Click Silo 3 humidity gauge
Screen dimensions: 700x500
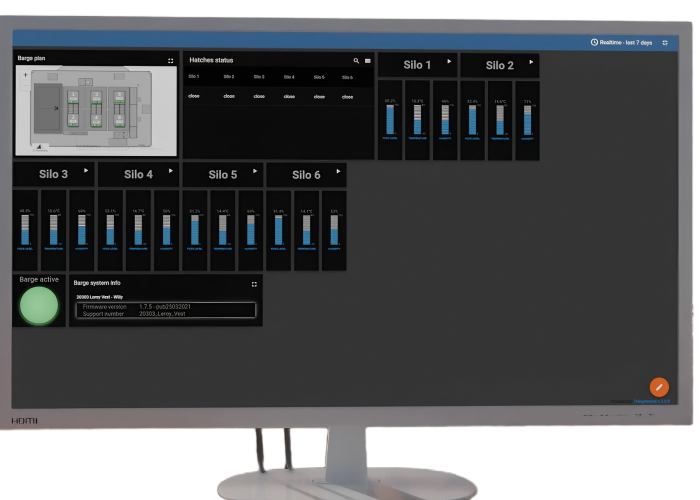[82, 230]
